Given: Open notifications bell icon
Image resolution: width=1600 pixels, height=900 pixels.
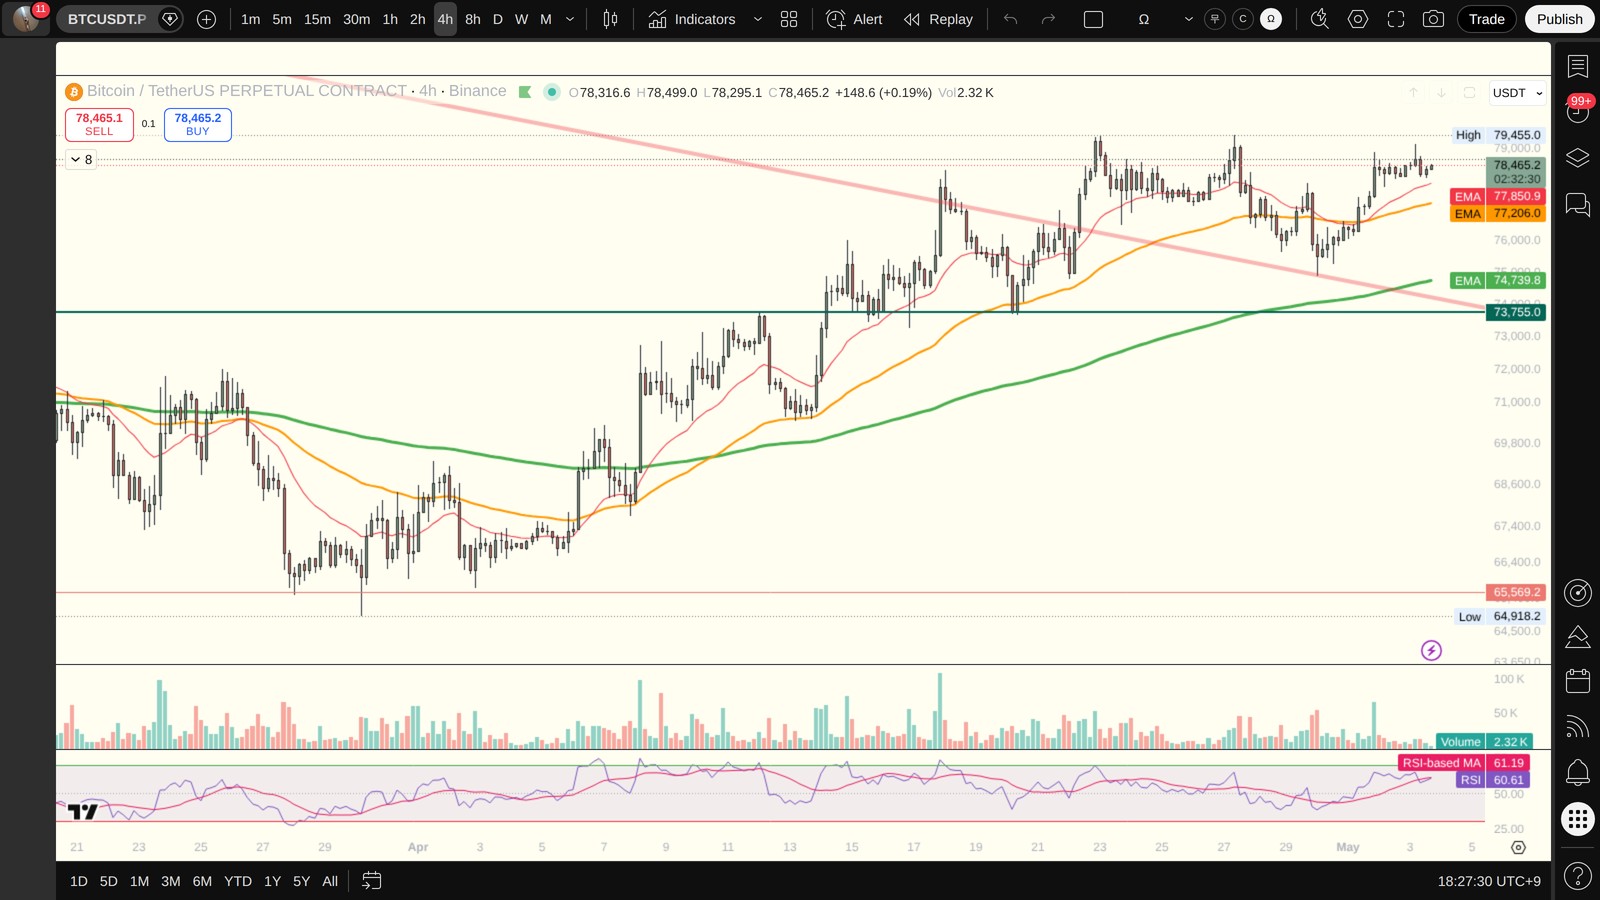Looking at the screenshot, I should coord(1578,772).
